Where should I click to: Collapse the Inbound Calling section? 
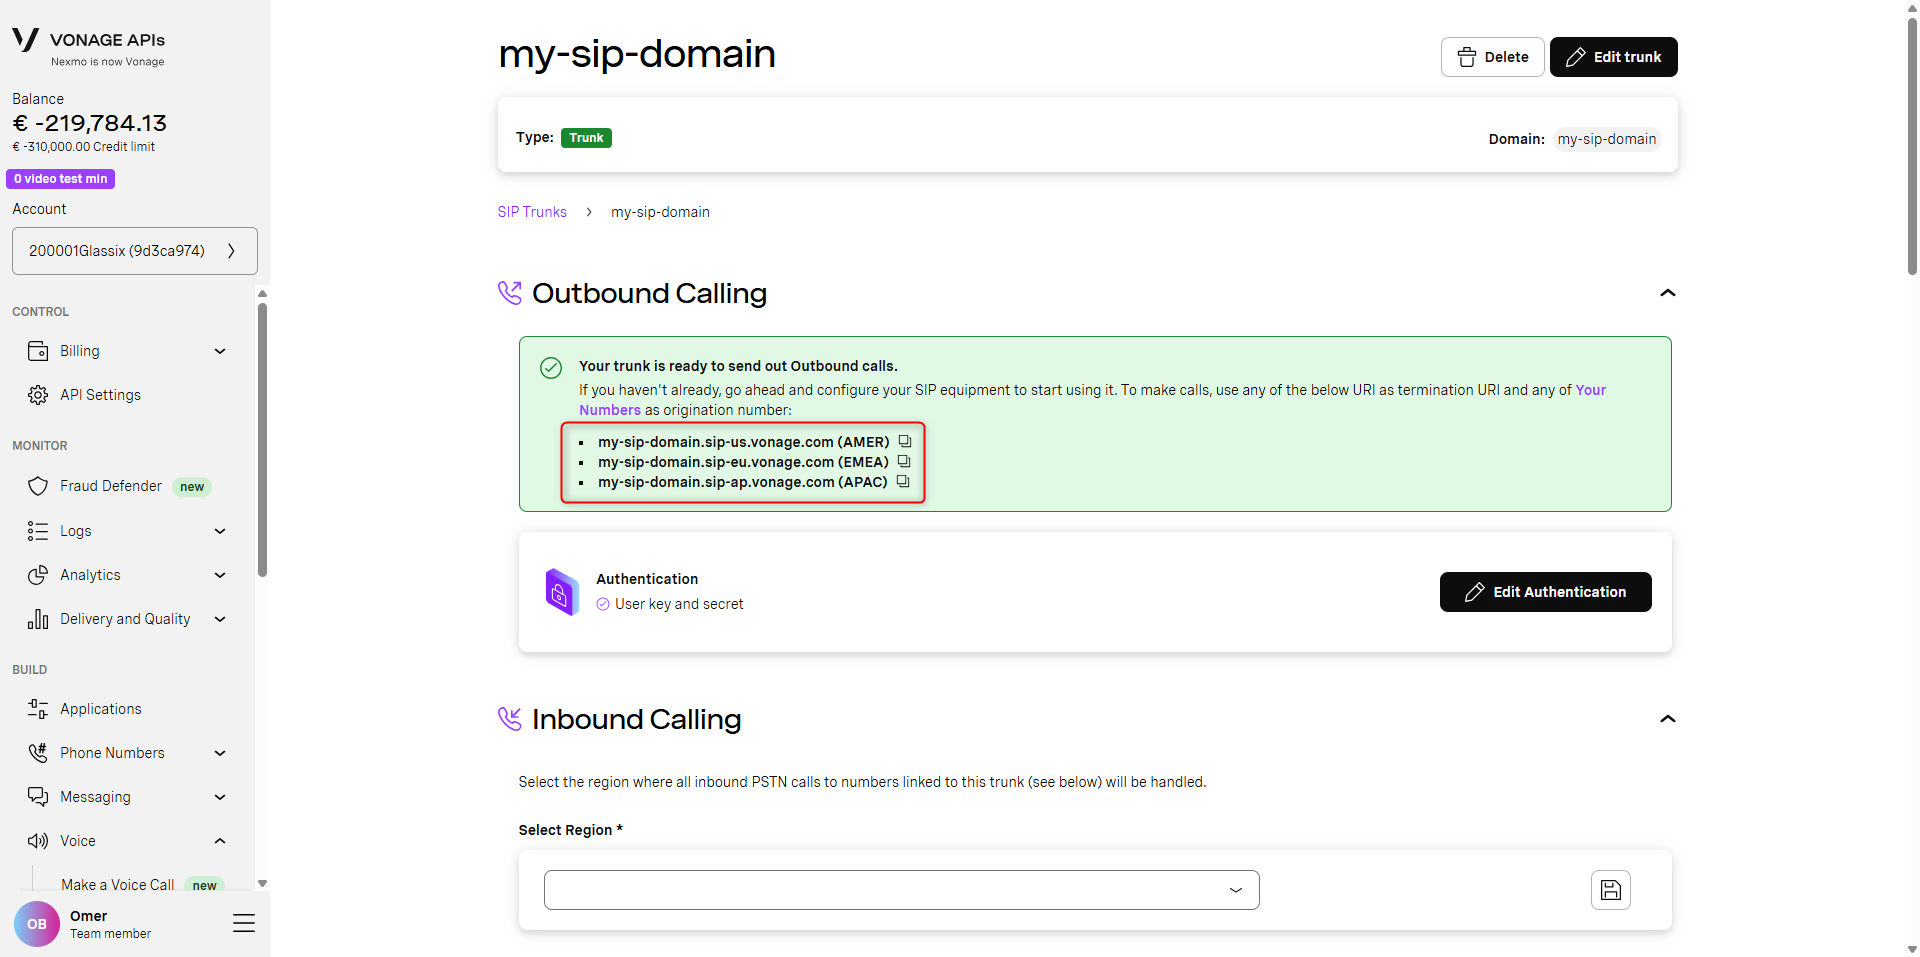(1667, 719)
